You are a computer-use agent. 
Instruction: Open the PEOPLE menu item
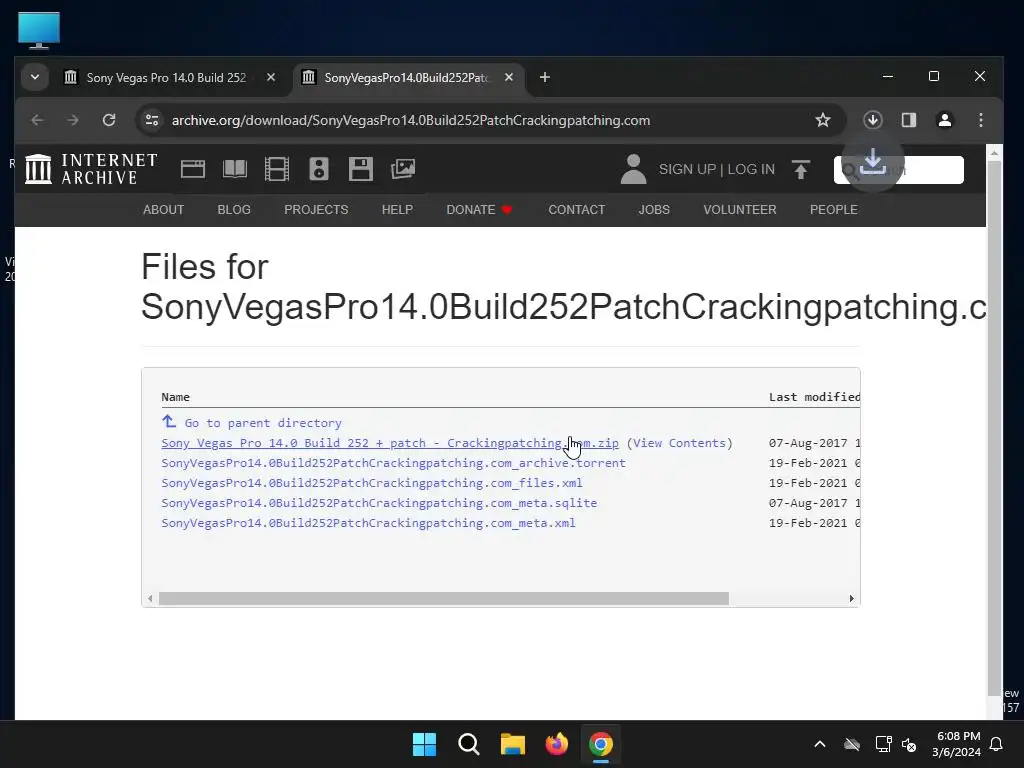click(x=834, y=210)
